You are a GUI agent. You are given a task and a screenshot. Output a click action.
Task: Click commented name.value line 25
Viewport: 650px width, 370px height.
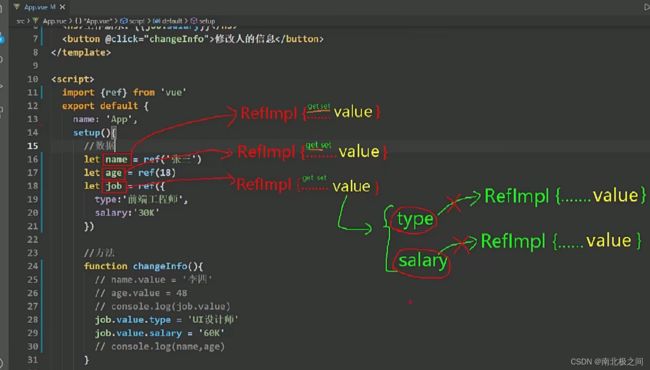pyautogui.click(x=153, y=279)
